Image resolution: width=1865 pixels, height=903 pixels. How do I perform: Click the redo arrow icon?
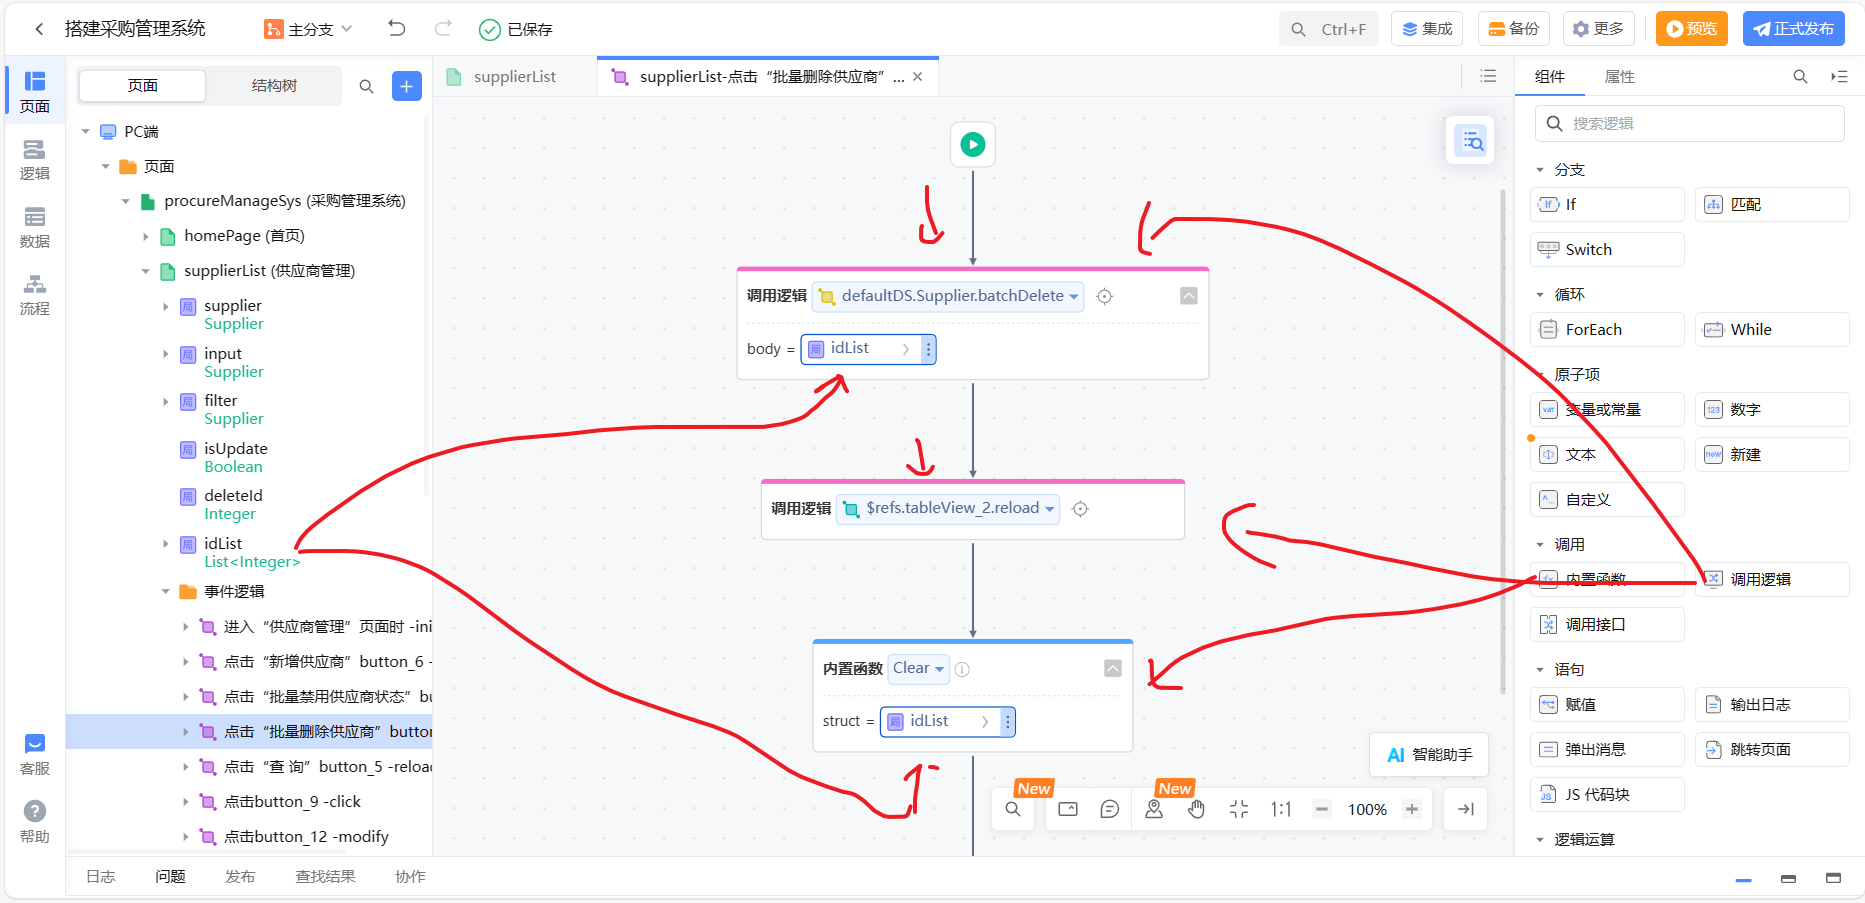click(443, 28)
